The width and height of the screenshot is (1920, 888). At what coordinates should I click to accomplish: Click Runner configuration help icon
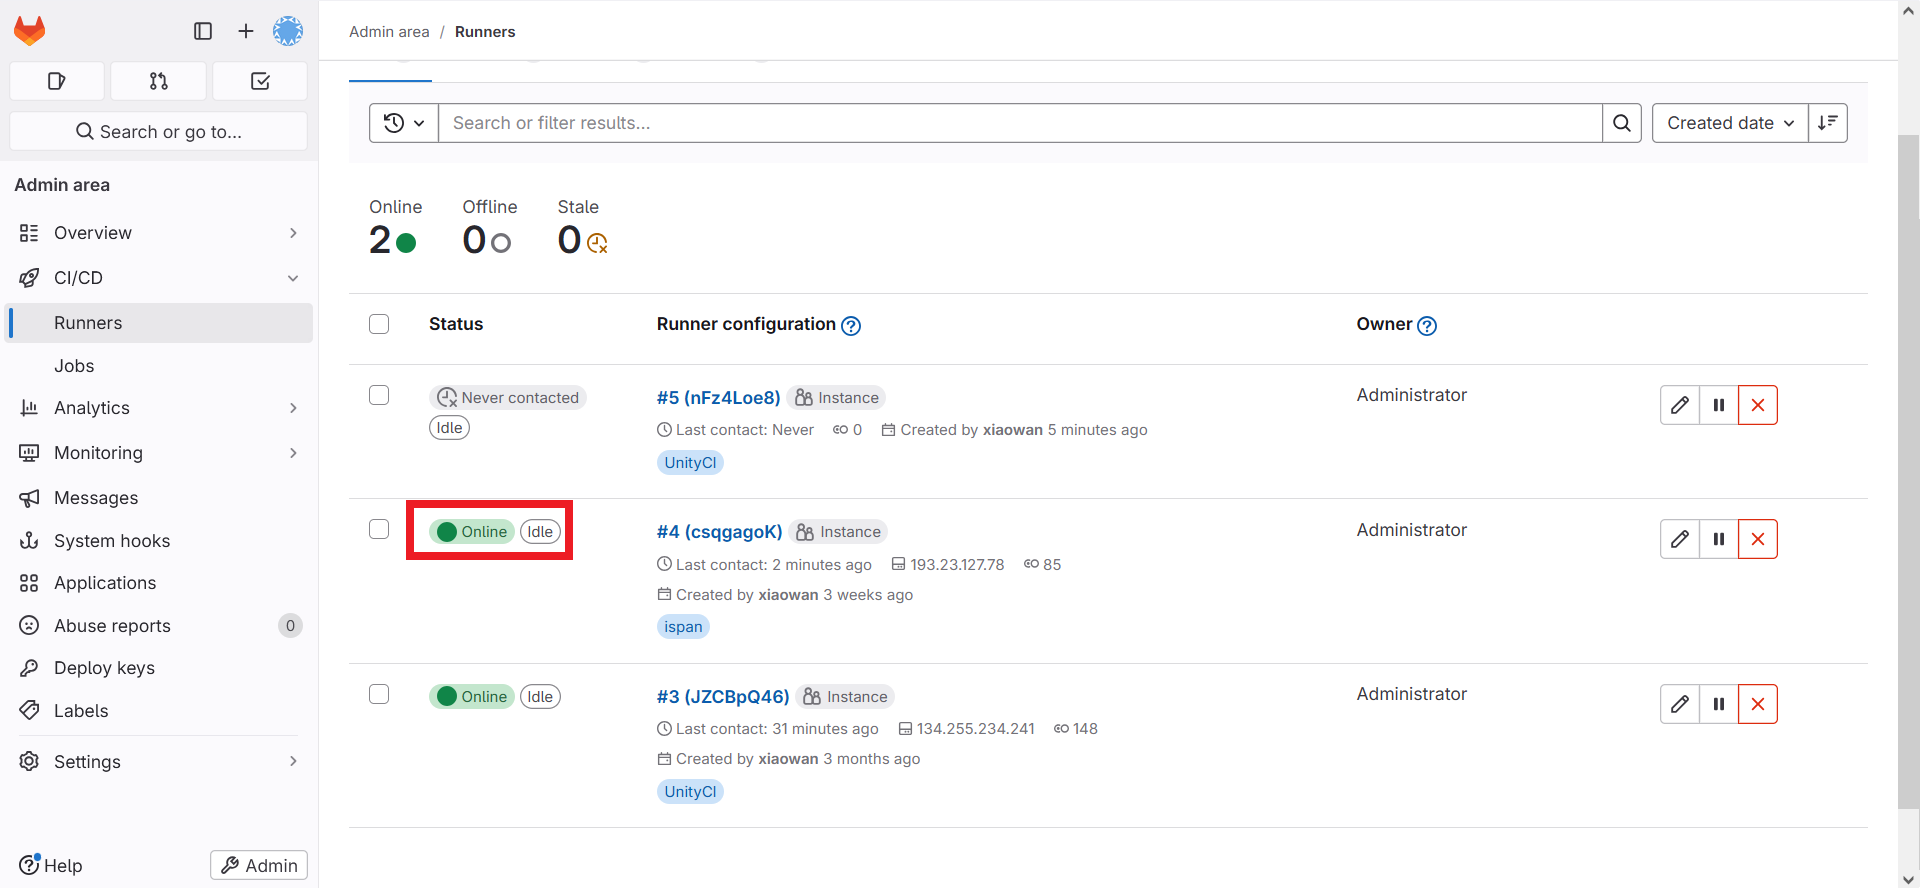[851, 326]
